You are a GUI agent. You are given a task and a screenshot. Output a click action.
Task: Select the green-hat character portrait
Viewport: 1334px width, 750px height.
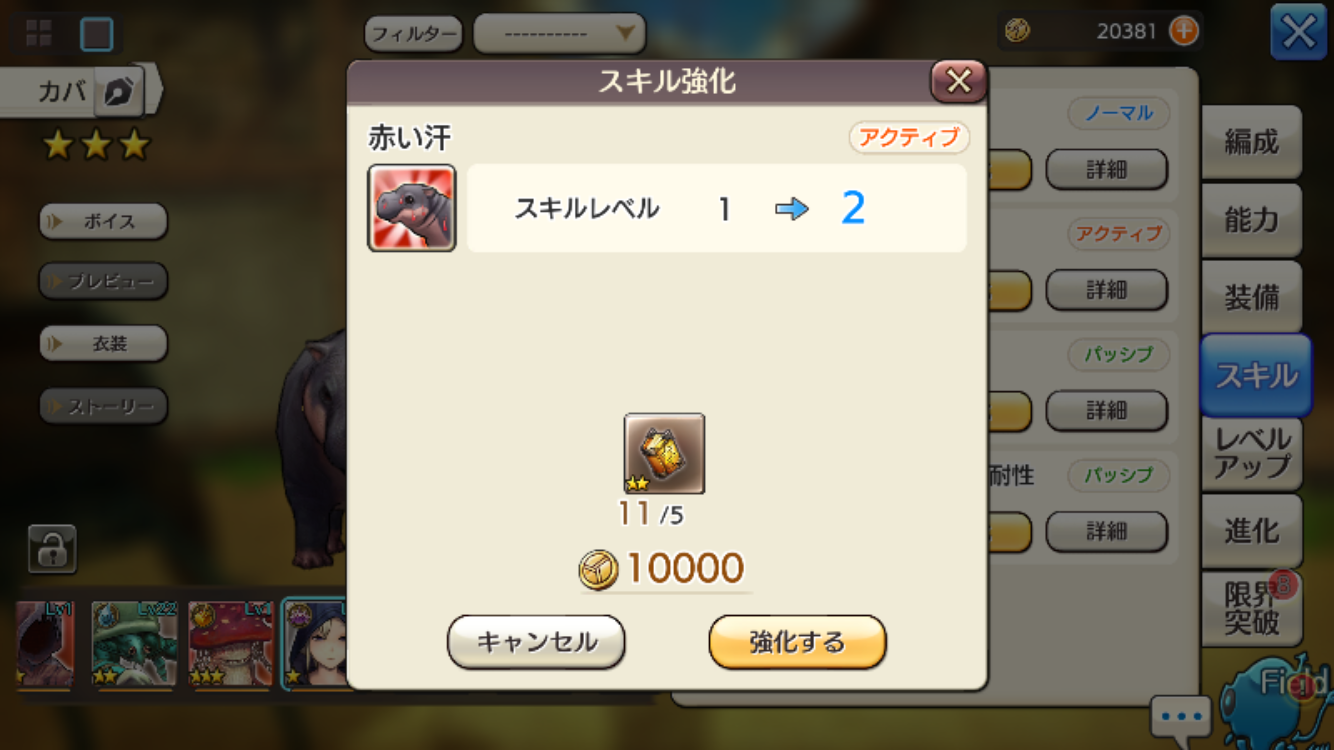pyautogui.click(x=134, y=645)
